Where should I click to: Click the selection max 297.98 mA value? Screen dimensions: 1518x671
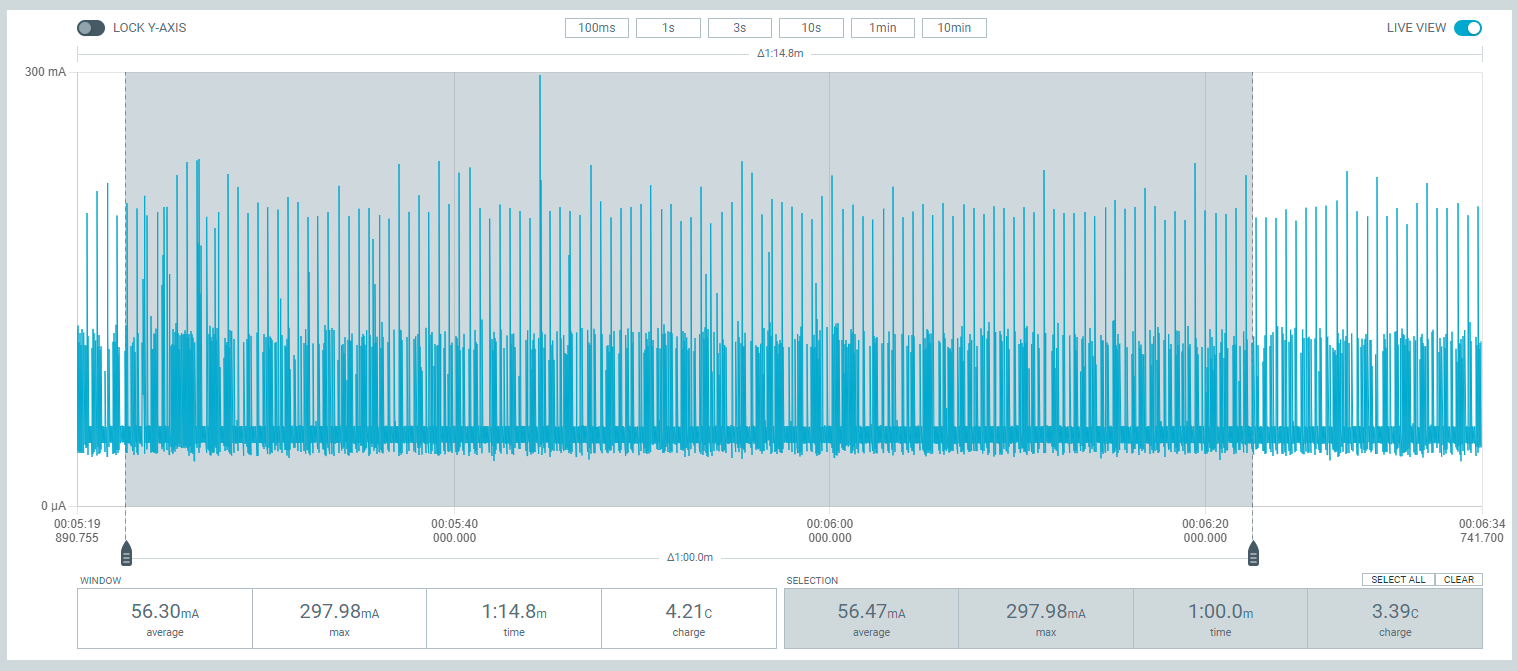(1046, 613)
